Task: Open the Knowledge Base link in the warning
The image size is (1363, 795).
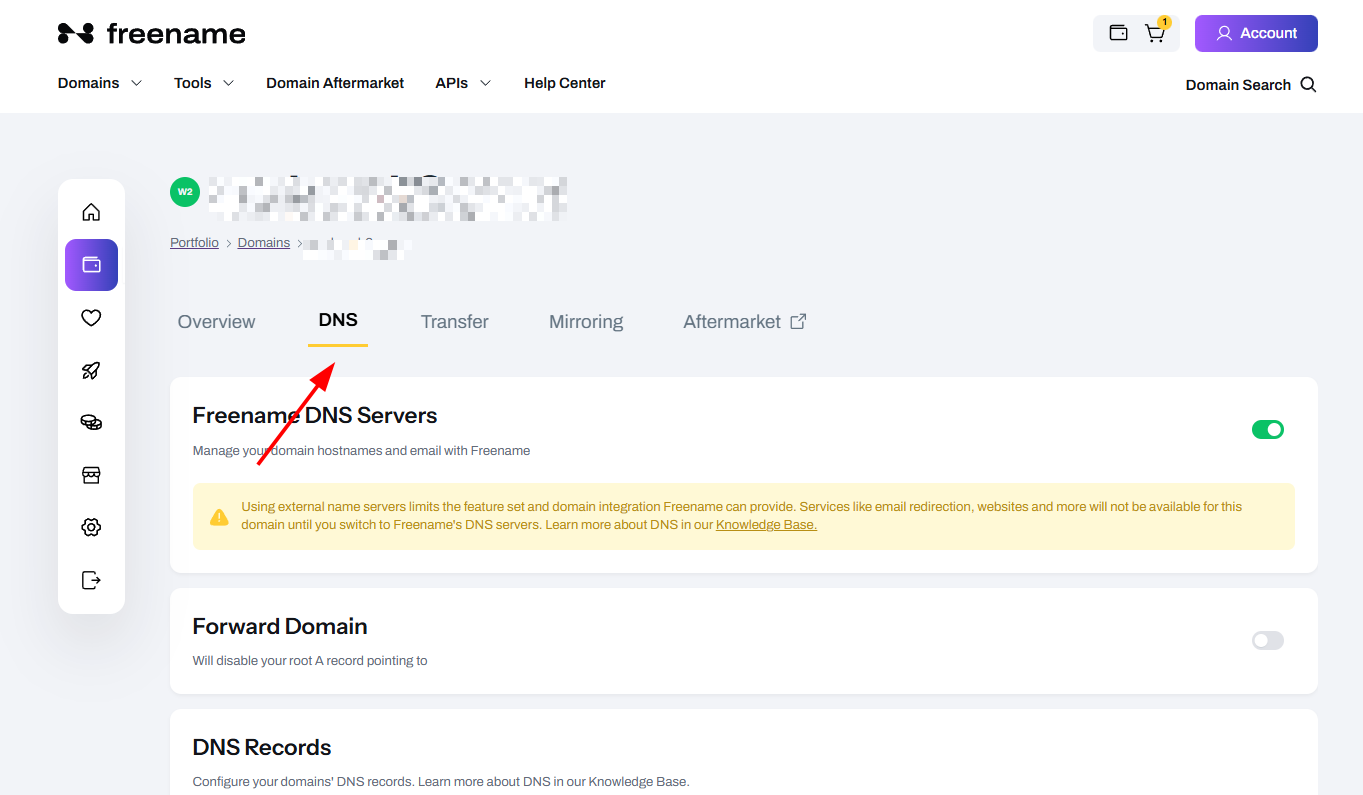Action: [766, 525]
